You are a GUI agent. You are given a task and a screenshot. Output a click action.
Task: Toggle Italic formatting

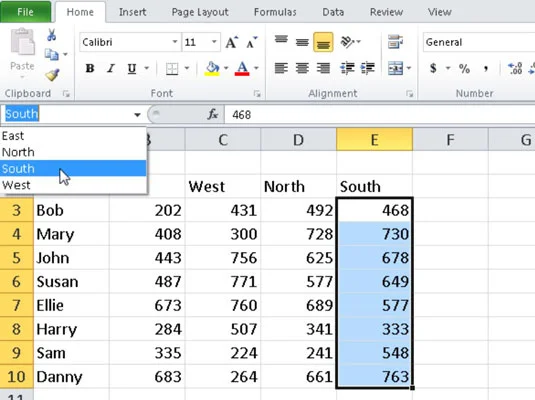pyautogui.click(x=110, y=69)
